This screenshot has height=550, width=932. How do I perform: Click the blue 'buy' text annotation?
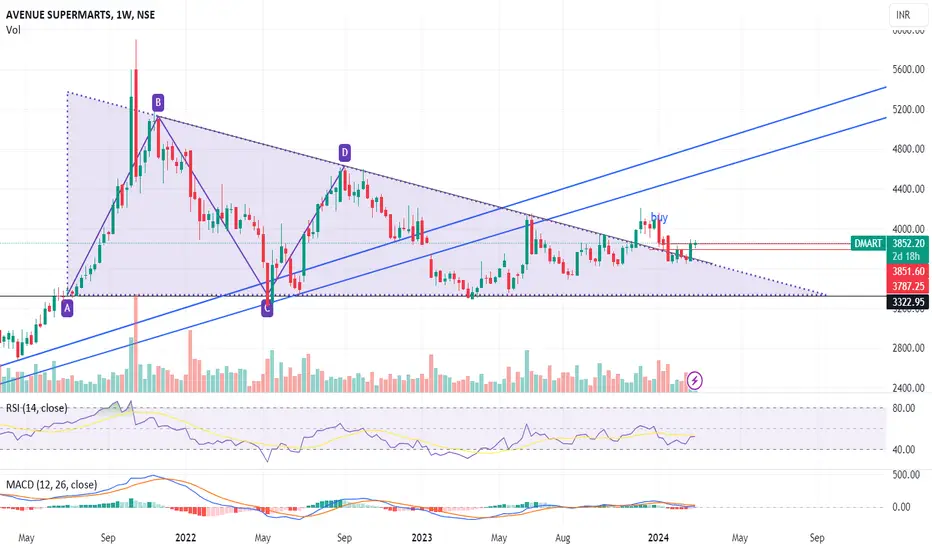(x=659, y=217)
